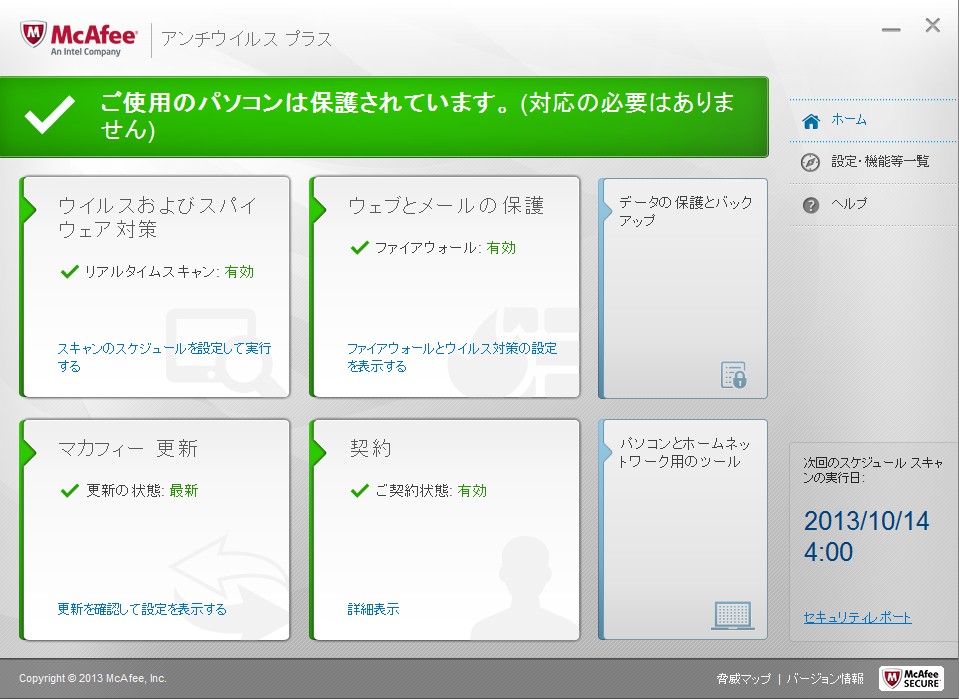Click the scheduled scan date 2013/10/14
This screenshot has height=699, width=959.
[x=866, y=521]
